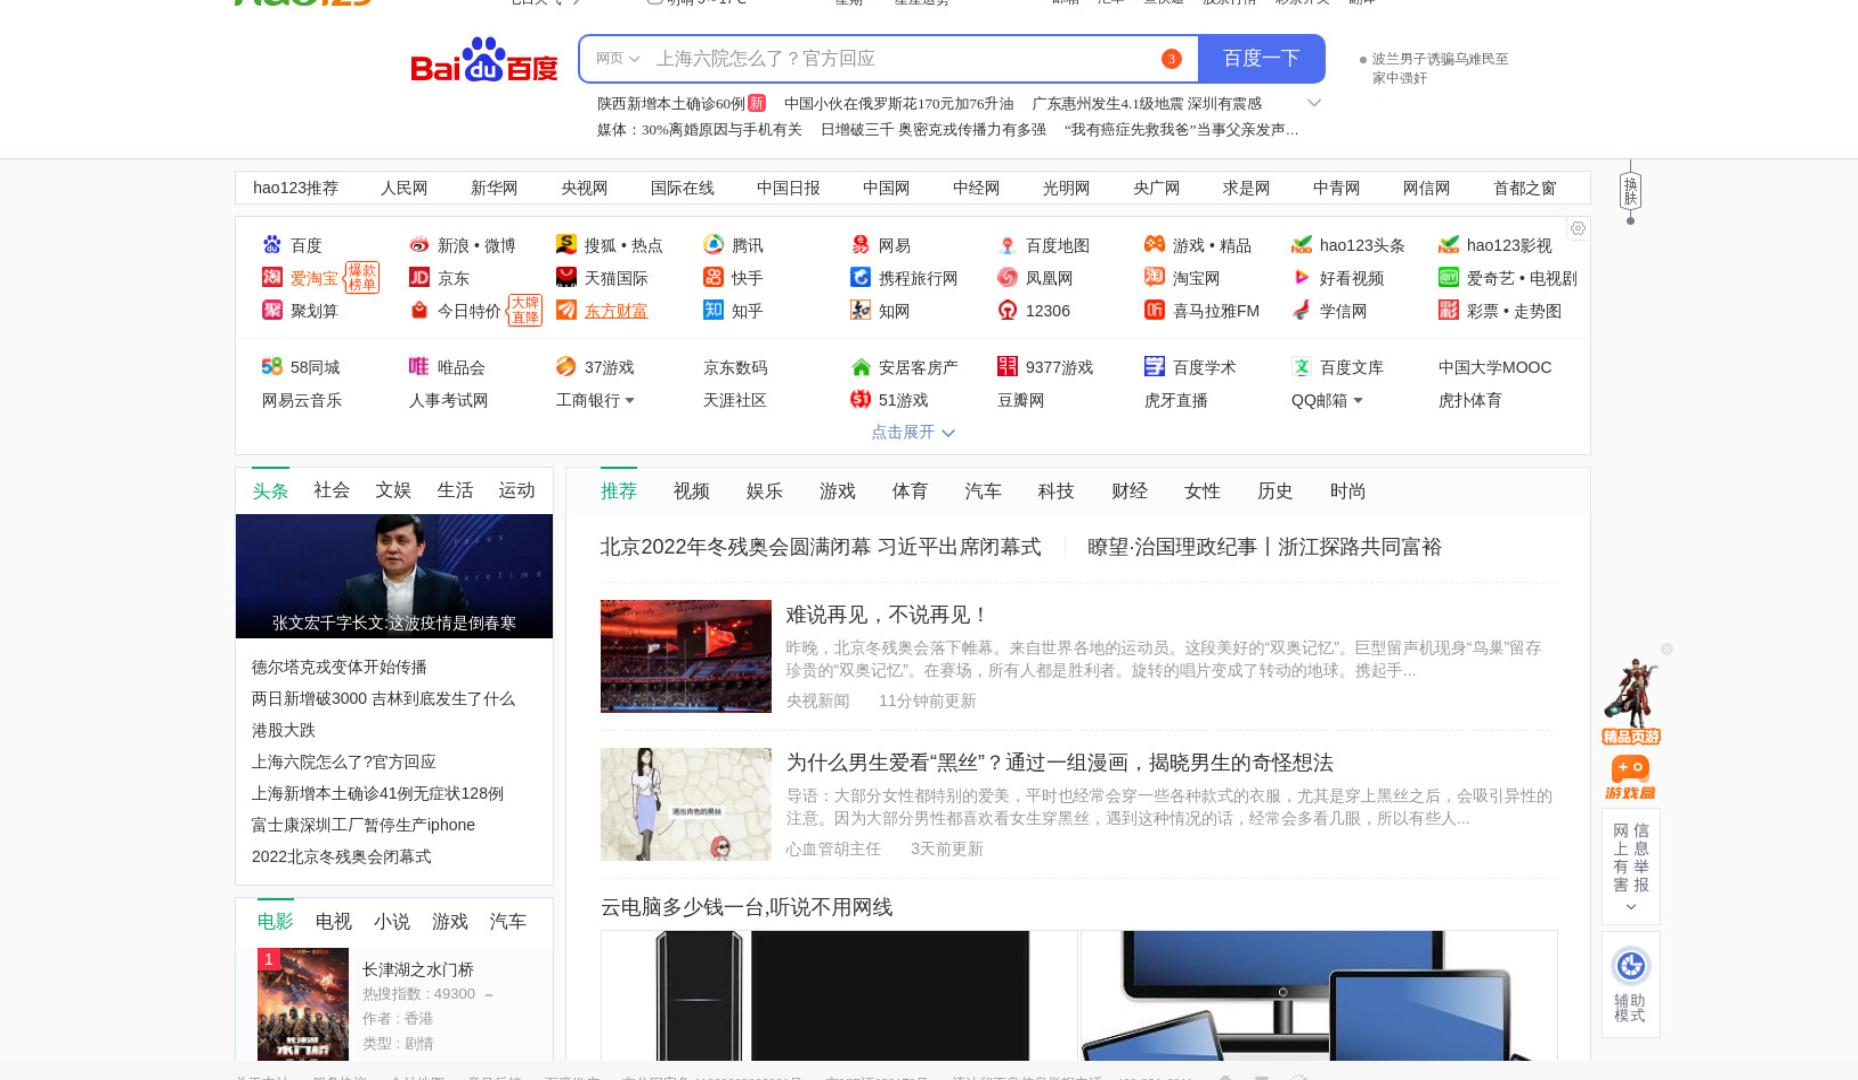Click the 换肤 skin changer tag
The width and height of the screenshot is (1858, 1080).
(1631, 191)
